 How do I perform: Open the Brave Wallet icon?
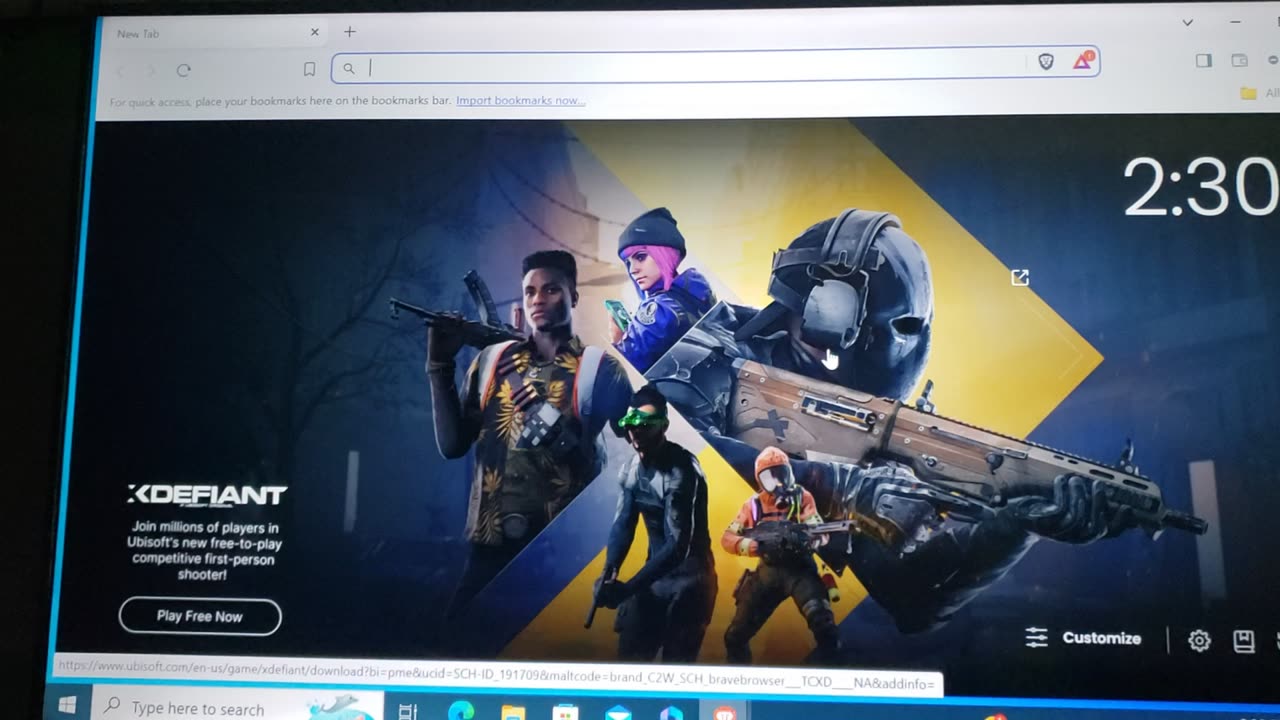(x=1239, y=60)
